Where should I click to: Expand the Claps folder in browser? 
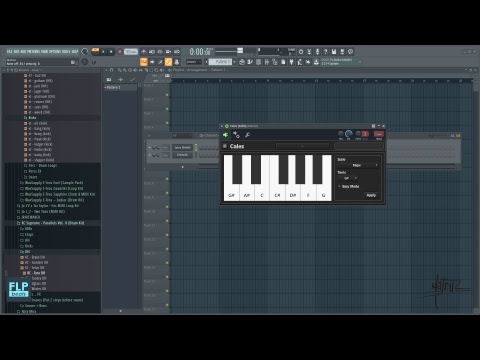coord(27,235)
